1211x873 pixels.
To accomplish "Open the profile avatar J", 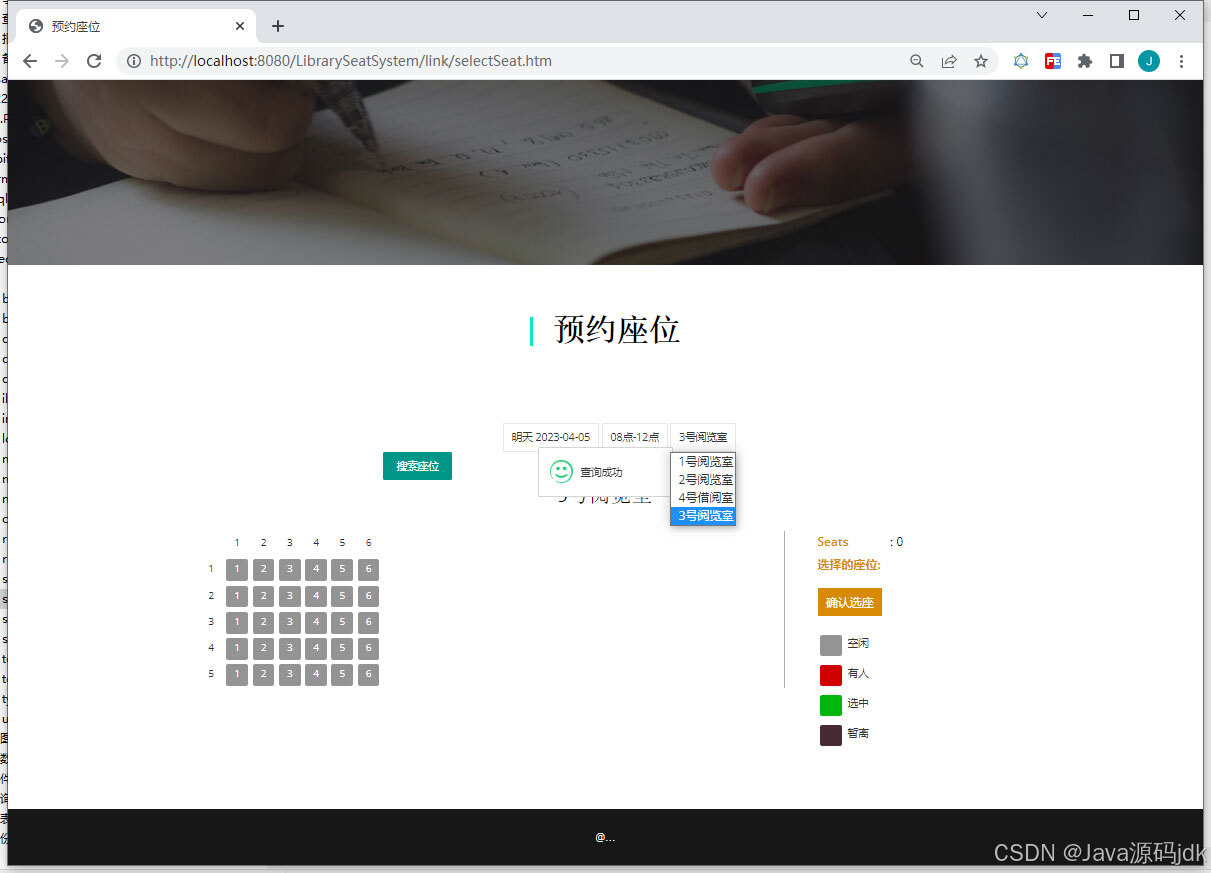I will tap(1149, 61).
